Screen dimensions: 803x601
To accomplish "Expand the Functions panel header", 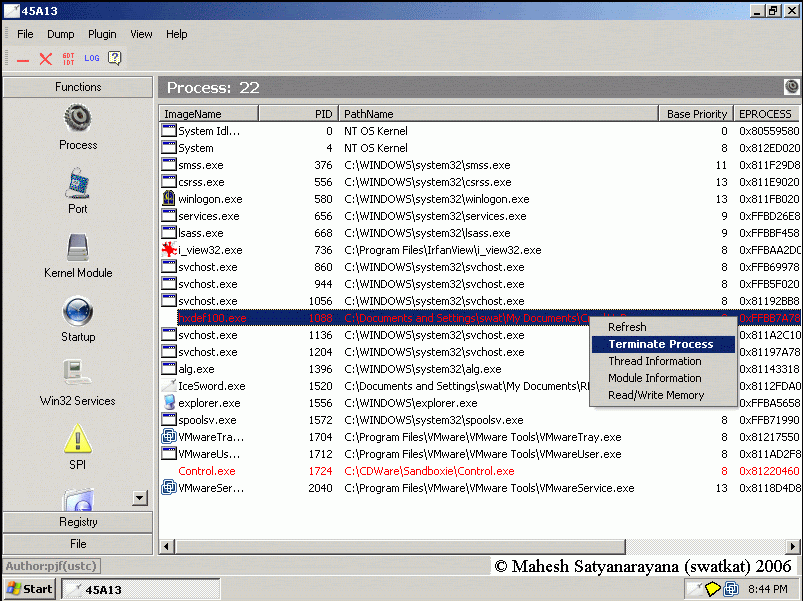I will click(x=78, y=87).
